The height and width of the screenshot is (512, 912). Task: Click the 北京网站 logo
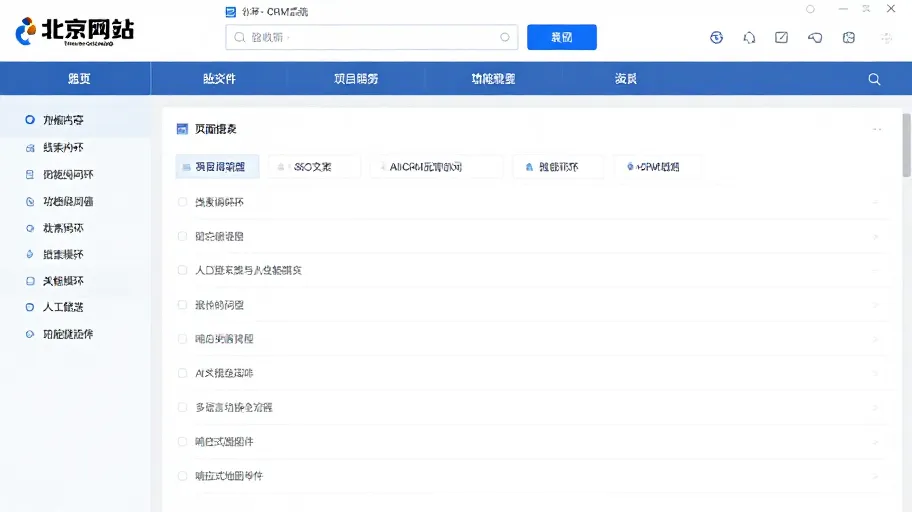[74, 31]
